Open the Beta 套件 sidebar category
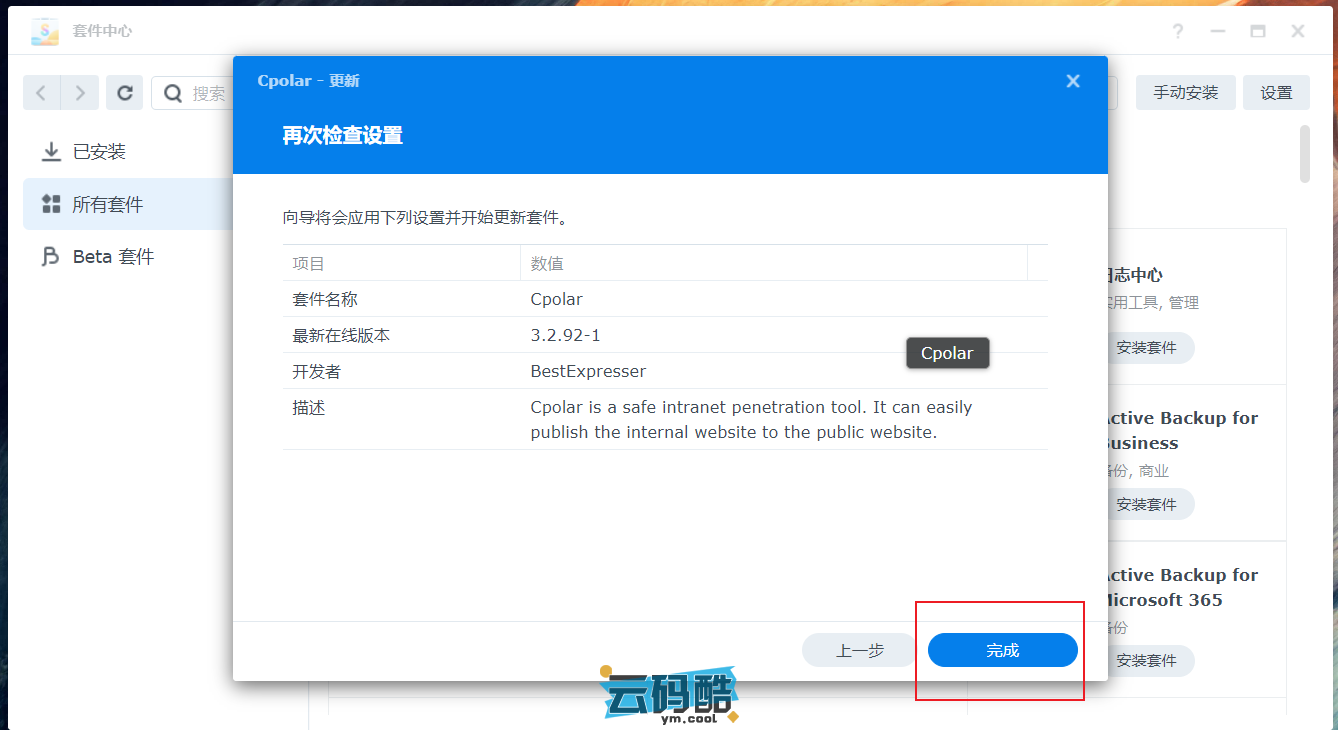Image resolution: width=1338 pixels, height=730 pixels. pyautogui.click(x=113, y=257)
